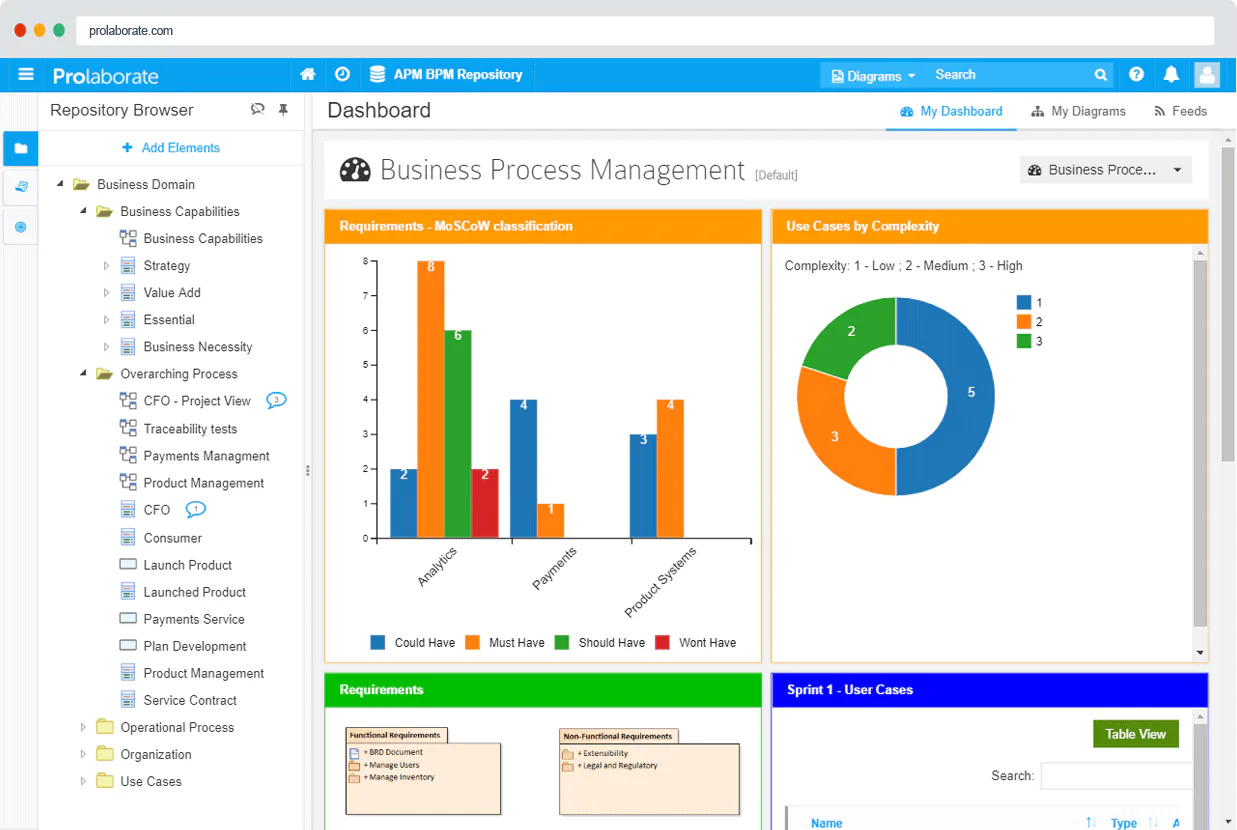Toggle Wont Have legend series
1237x830 pixels.
pyautogui.click(x=696, y=643)
